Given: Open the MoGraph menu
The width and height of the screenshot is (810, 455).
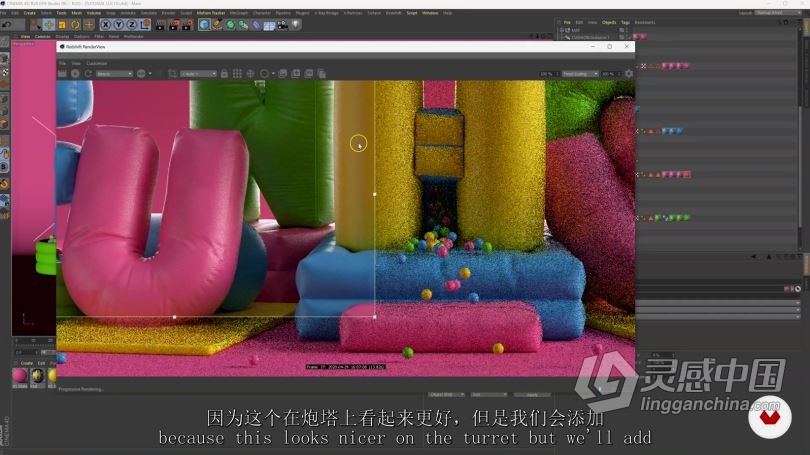Looking at the screenshot, I should click(x=239, y=13).
